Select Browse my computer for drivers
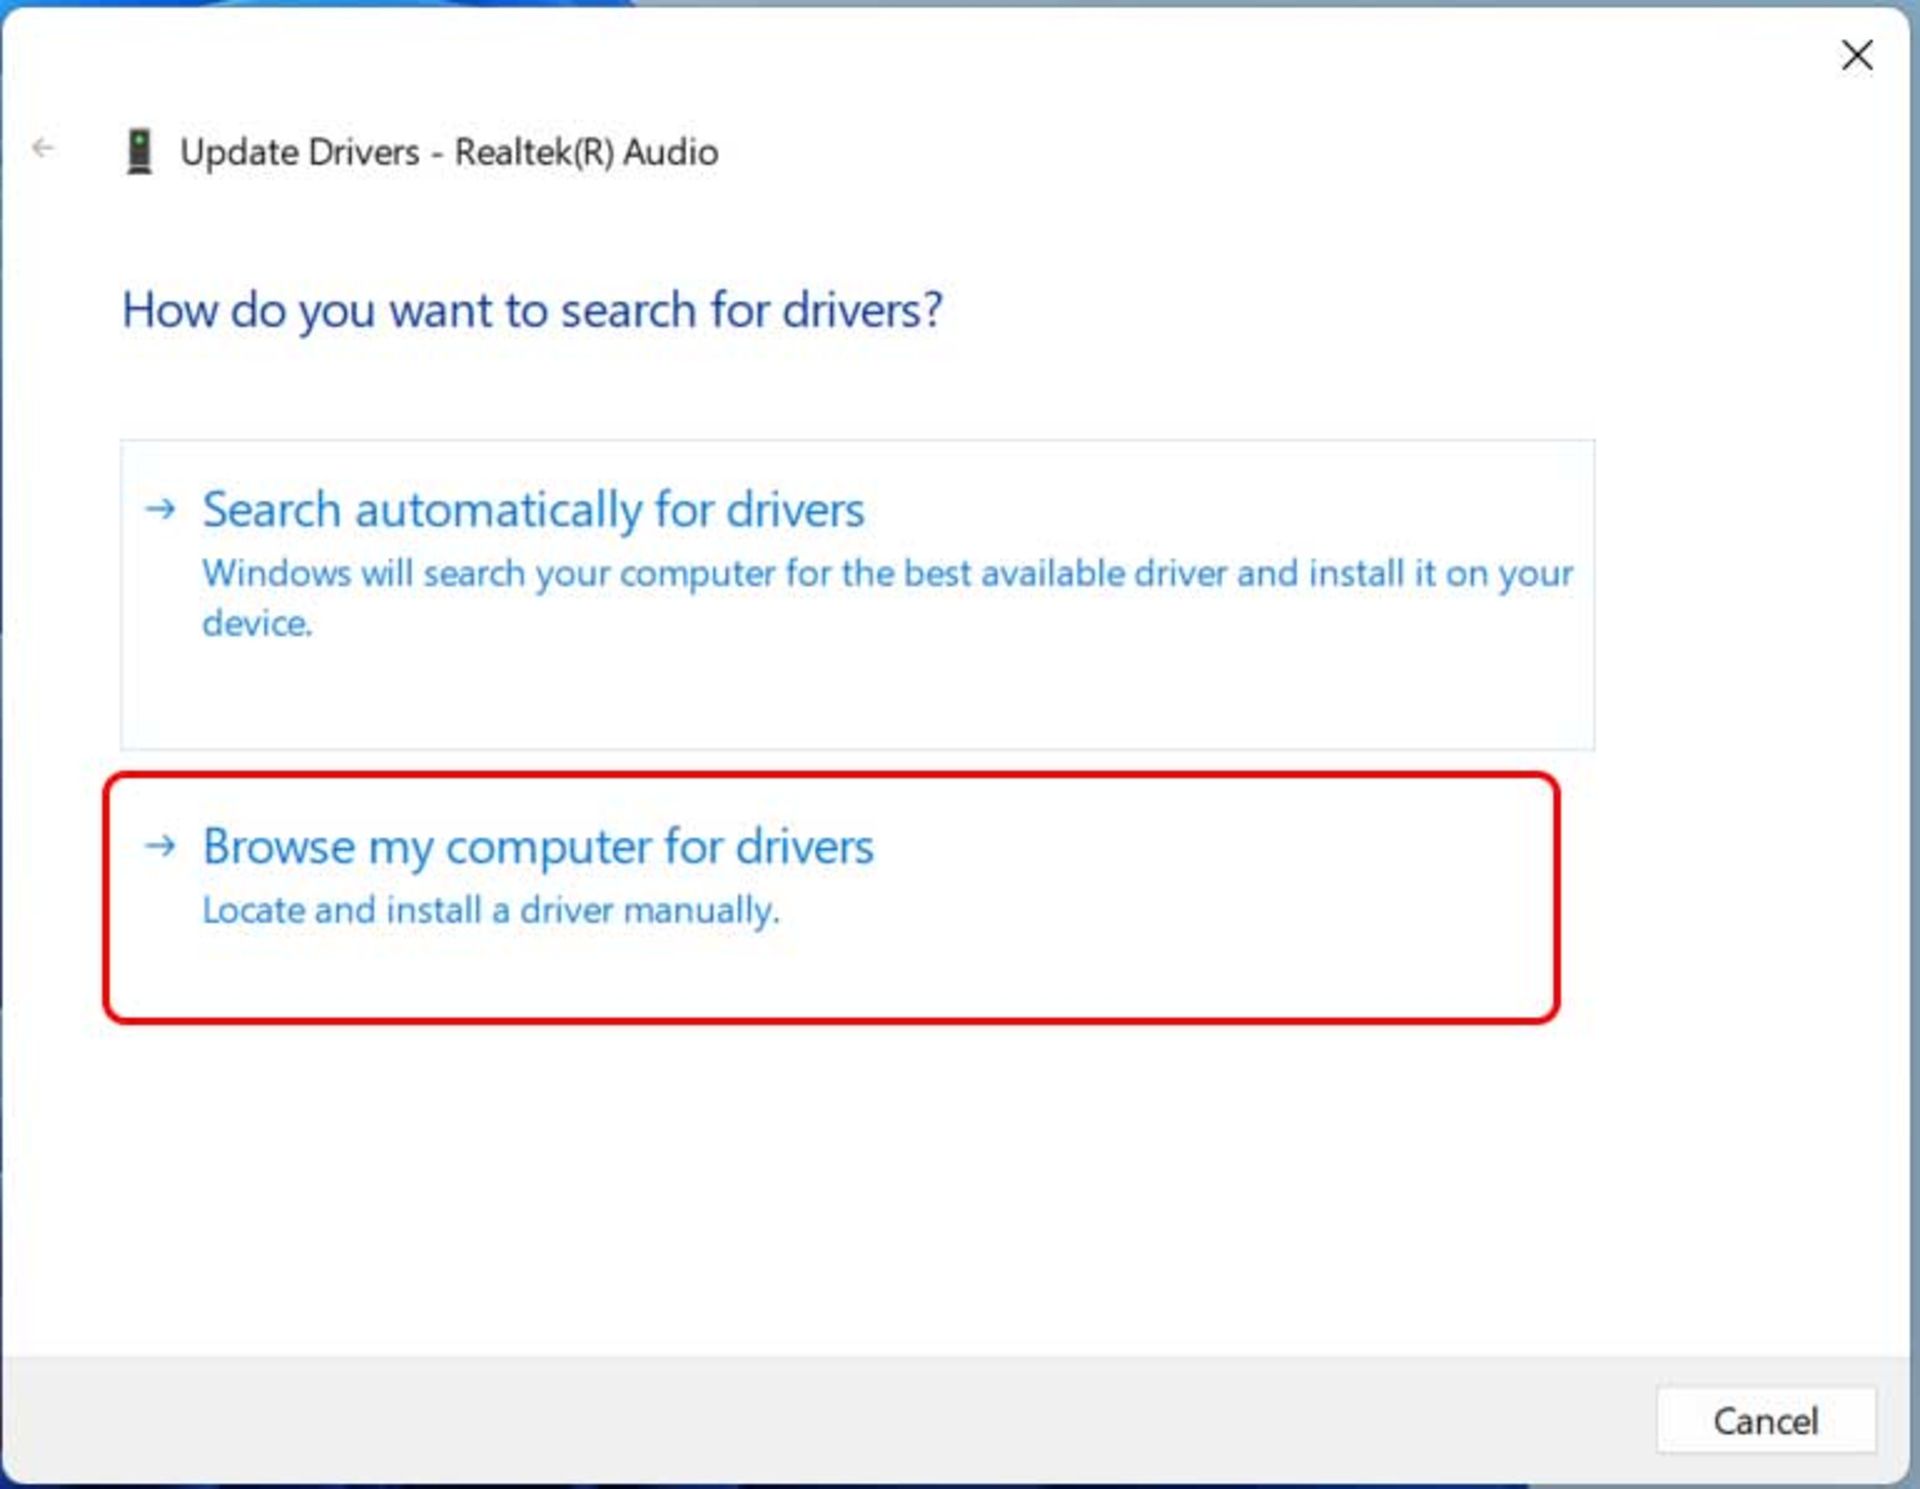 pos(538,847)
